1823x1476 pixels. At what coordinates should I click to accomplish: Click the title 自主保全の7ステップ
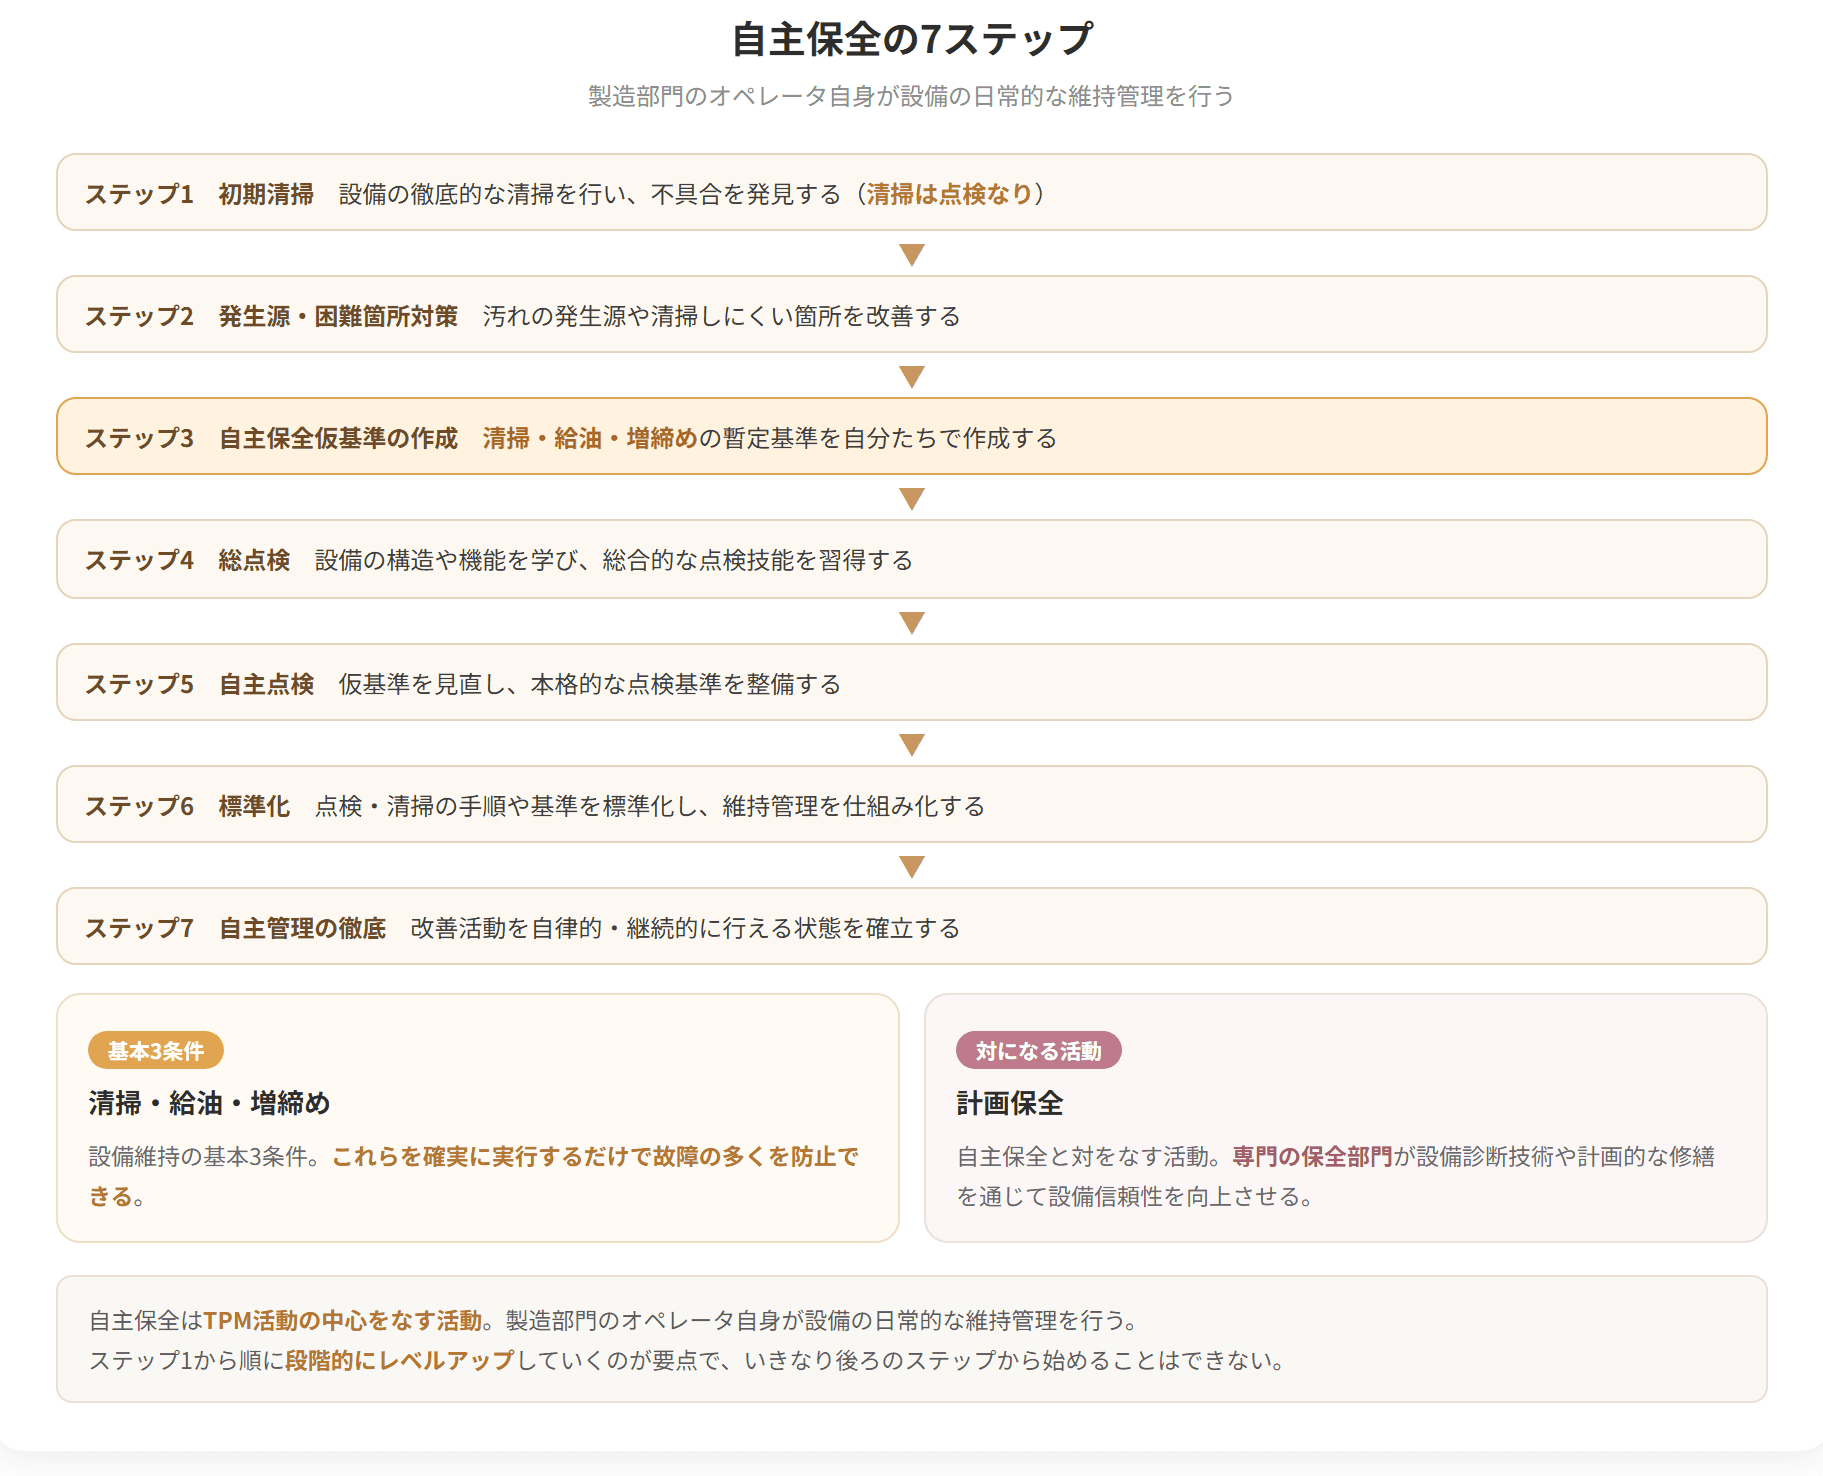[912, 40]
